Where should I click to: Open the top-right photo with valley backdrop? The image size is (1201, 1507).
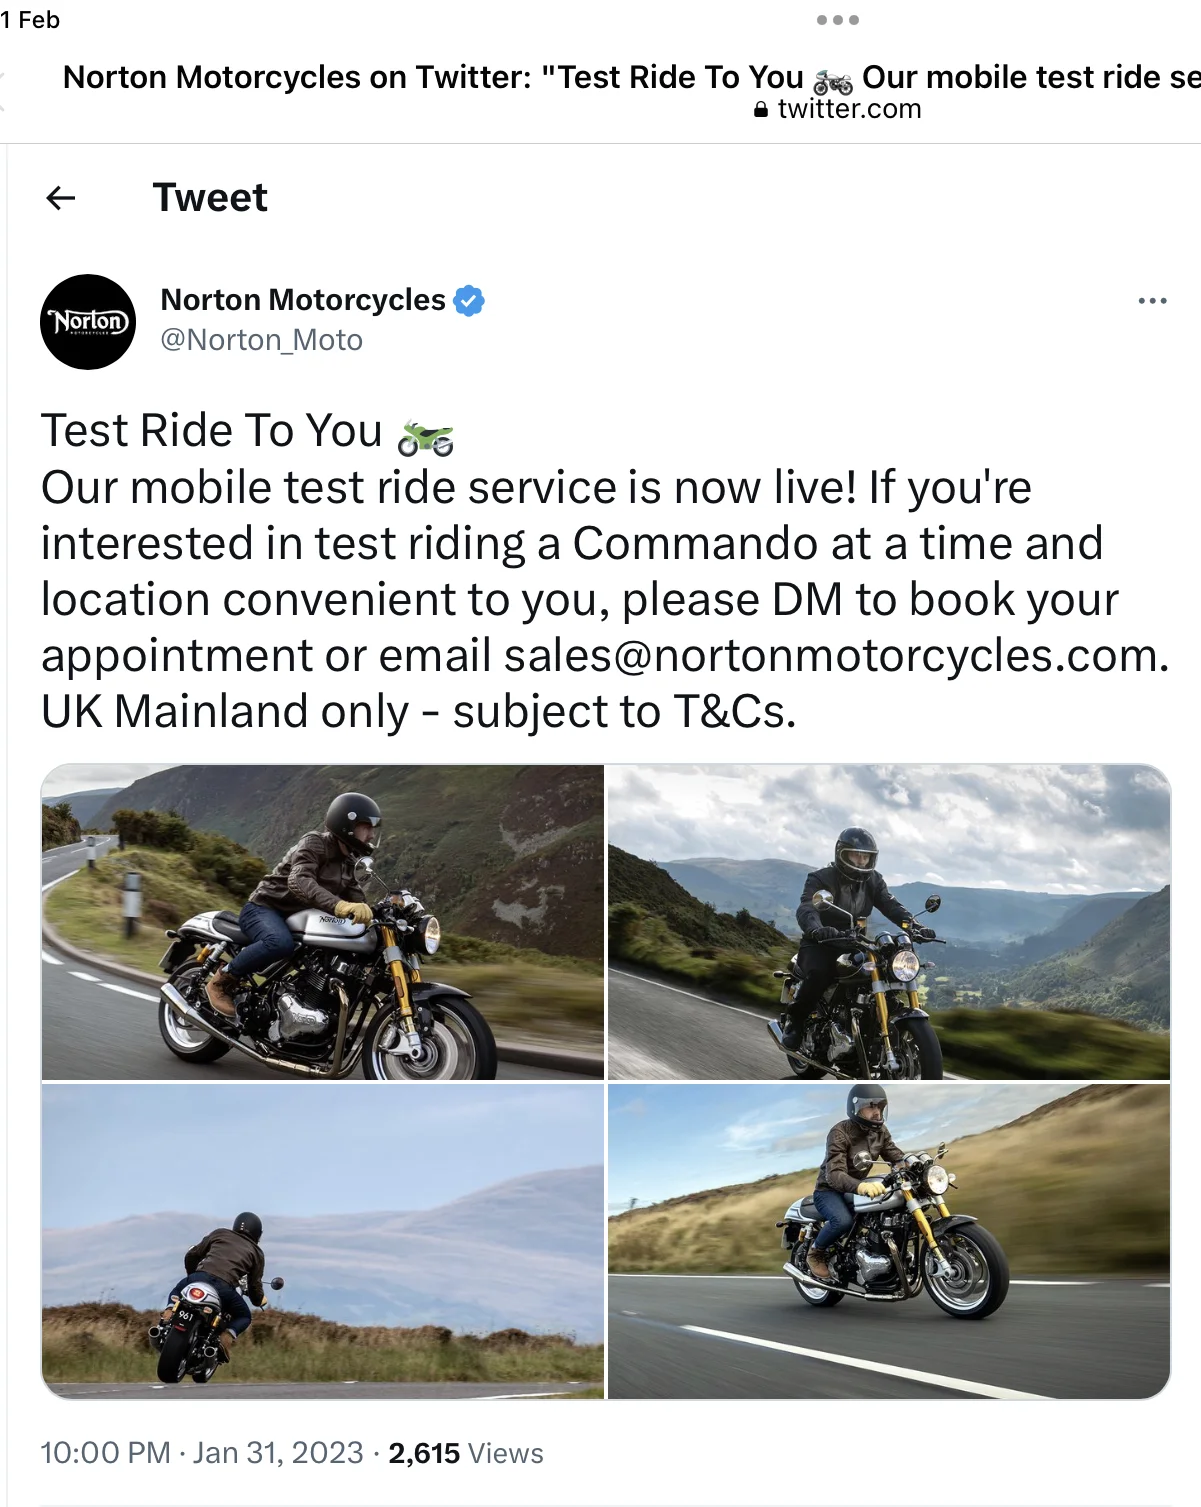889,922
